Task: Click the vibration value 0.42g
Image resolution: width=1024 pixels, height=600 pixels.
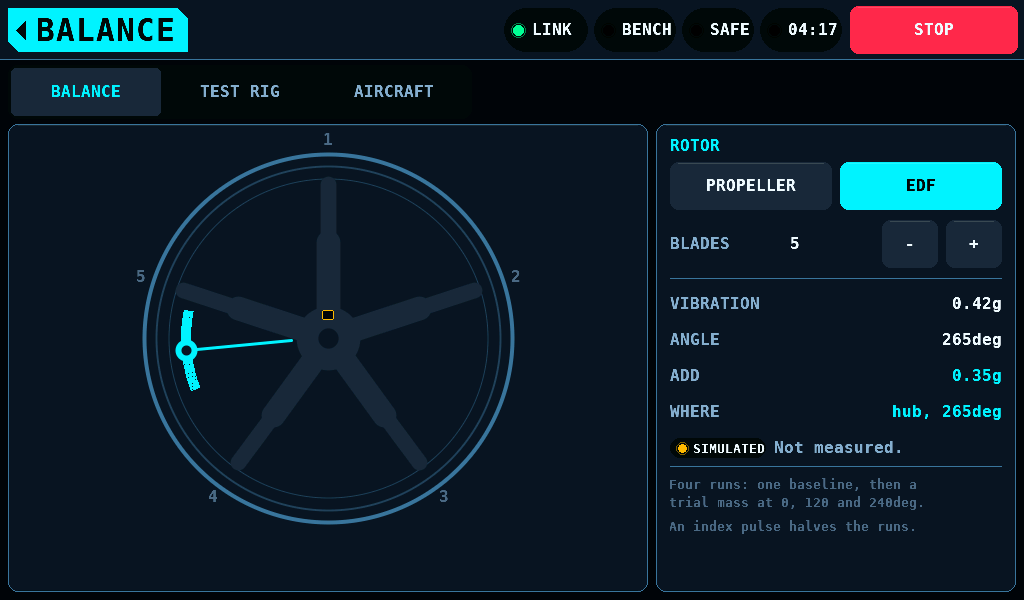Action: pyautogui.click(x=976, y=304)
